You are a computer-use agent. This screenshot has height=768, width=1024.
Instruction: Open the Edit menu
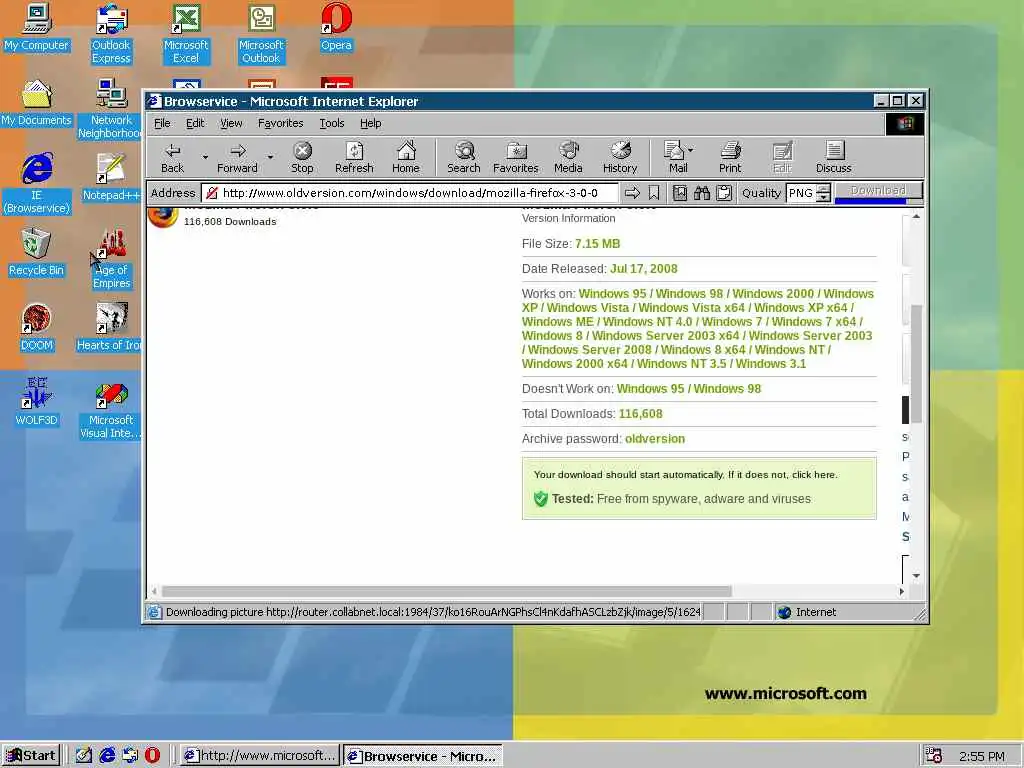(x=195, y=123)
